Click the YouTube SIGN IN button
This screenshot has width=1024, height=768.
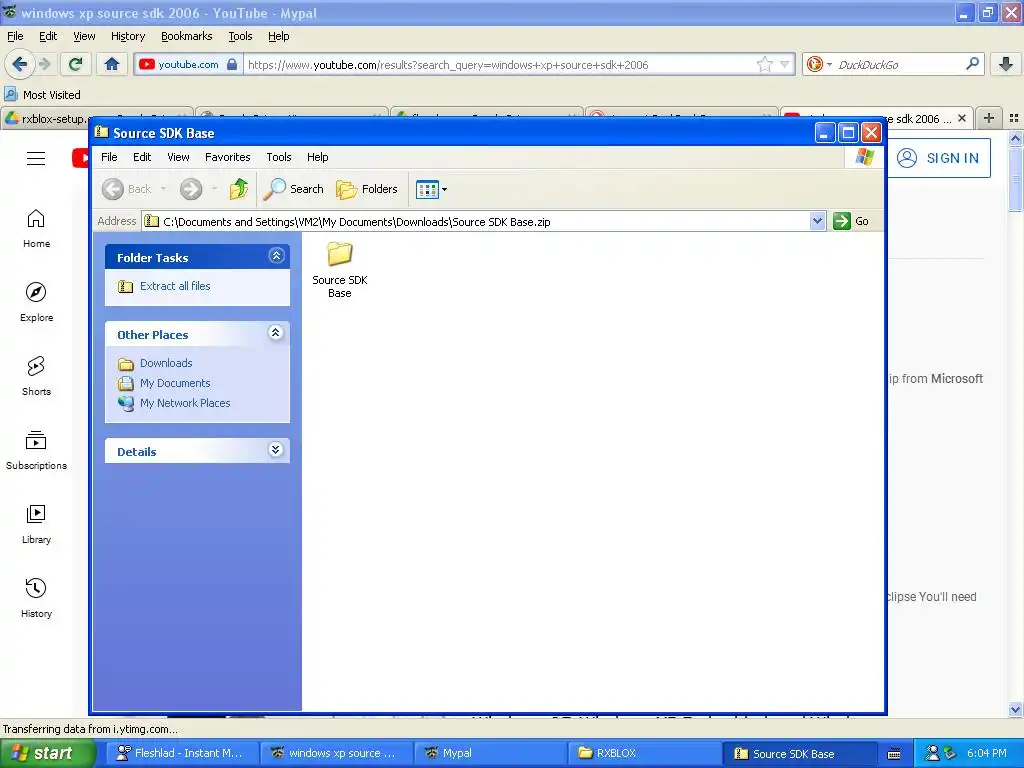click(x=938, y=158)
